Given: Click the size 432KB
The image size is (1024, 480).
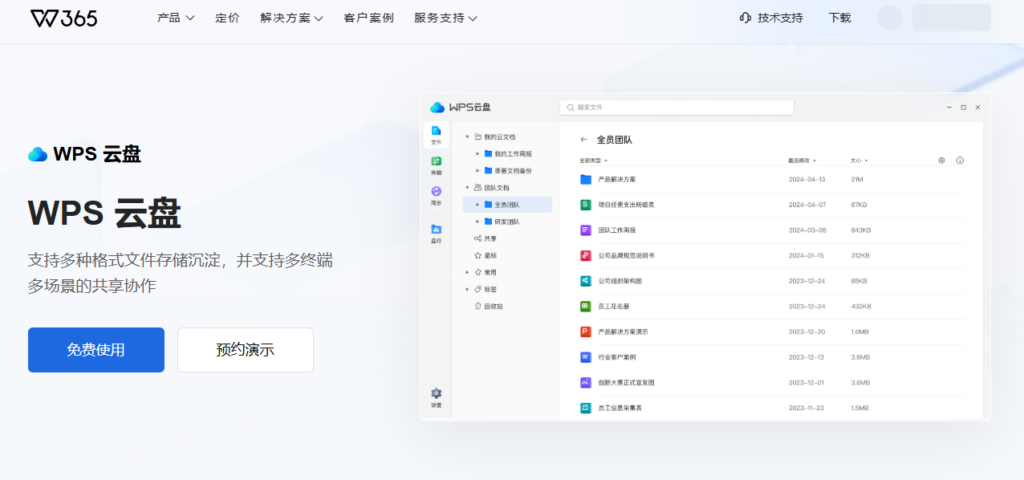Looking at the screenshot, I should (x=861, y=306).
